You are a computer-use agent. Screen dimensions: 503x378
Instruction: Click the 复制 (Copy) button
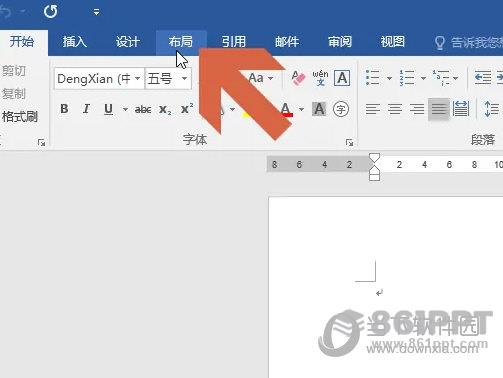[x=14, y=94]
